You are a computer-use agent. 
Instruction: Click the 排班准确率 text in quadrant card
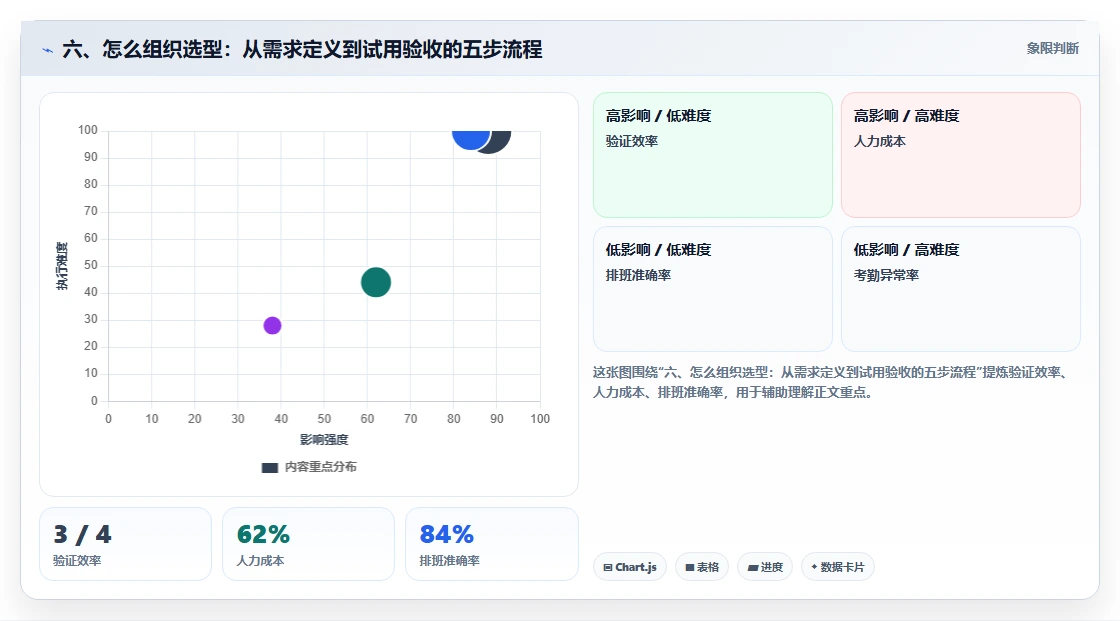[639, 275]
